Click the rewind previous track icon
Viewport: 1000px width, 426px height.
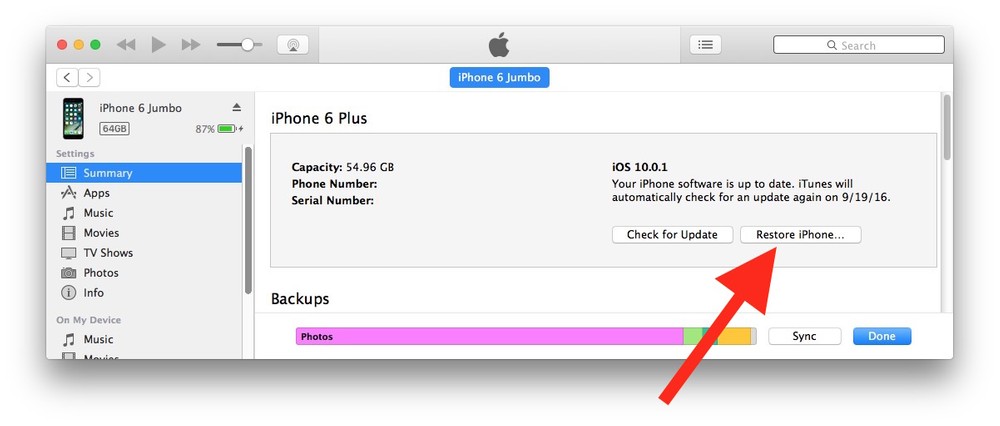pos(126,45)
